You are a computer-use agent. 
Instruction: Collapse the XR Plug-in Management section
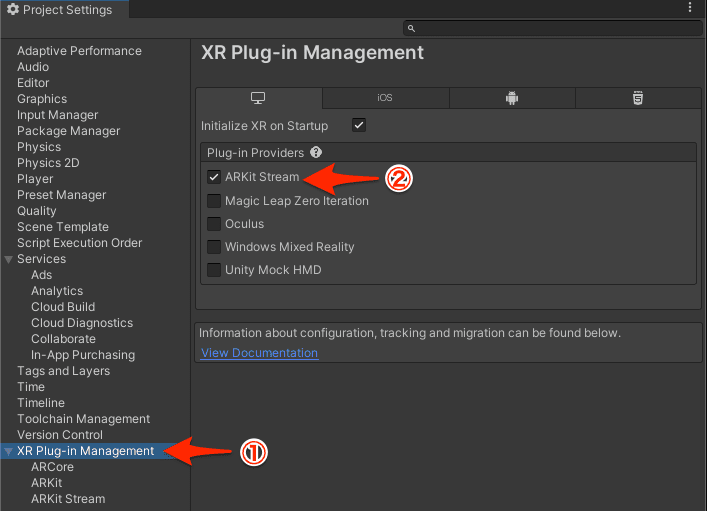[x=8, y=451]
